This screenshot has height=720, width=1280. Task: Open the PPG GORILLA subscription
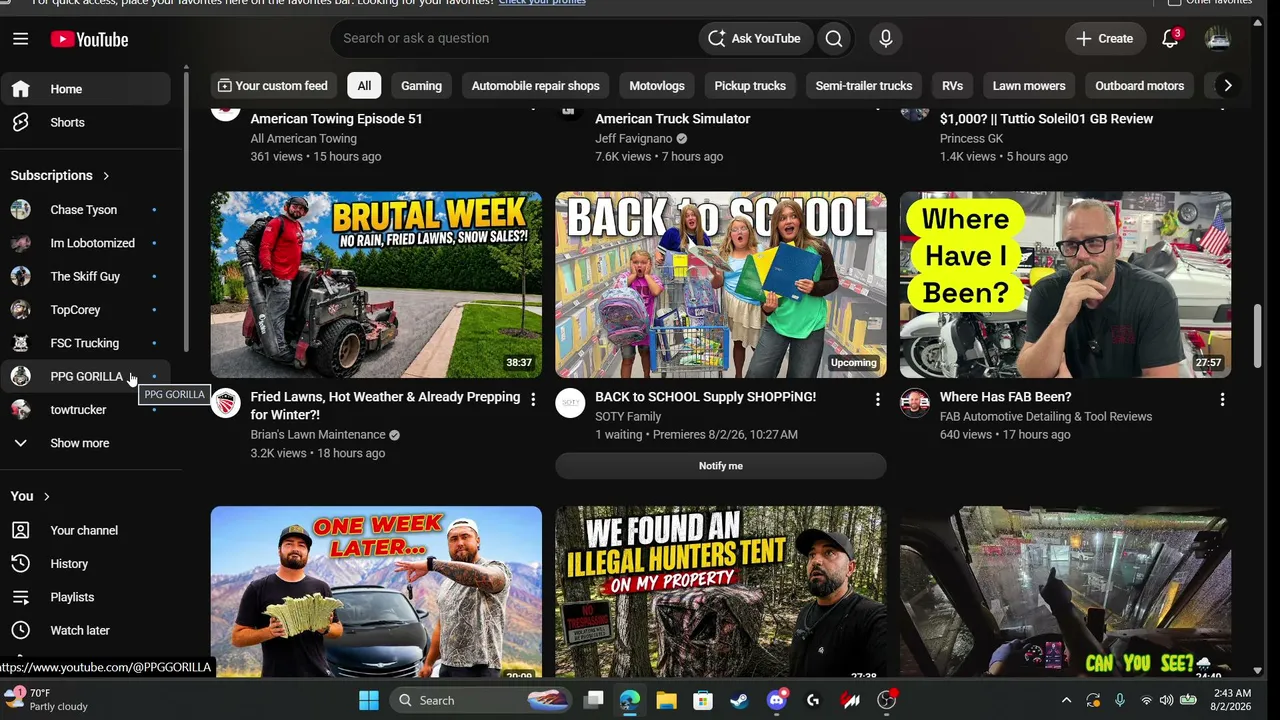click(x=86, y=376)
